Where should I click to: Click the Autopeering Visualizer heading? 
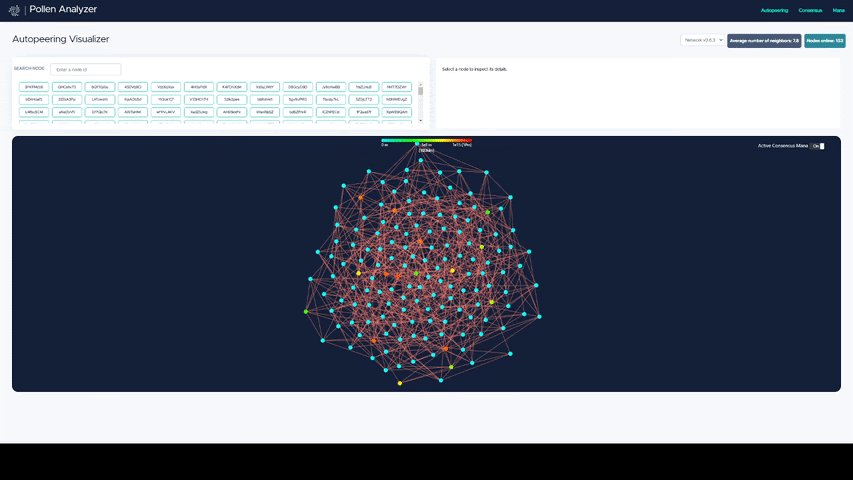(61, 39)
